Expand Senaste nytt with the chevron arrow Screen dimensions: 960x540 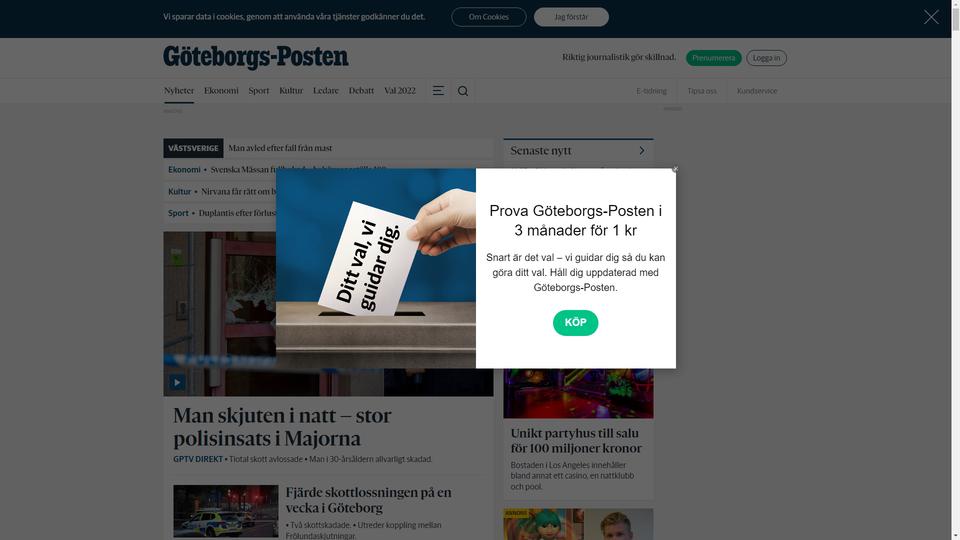(642, 151)
